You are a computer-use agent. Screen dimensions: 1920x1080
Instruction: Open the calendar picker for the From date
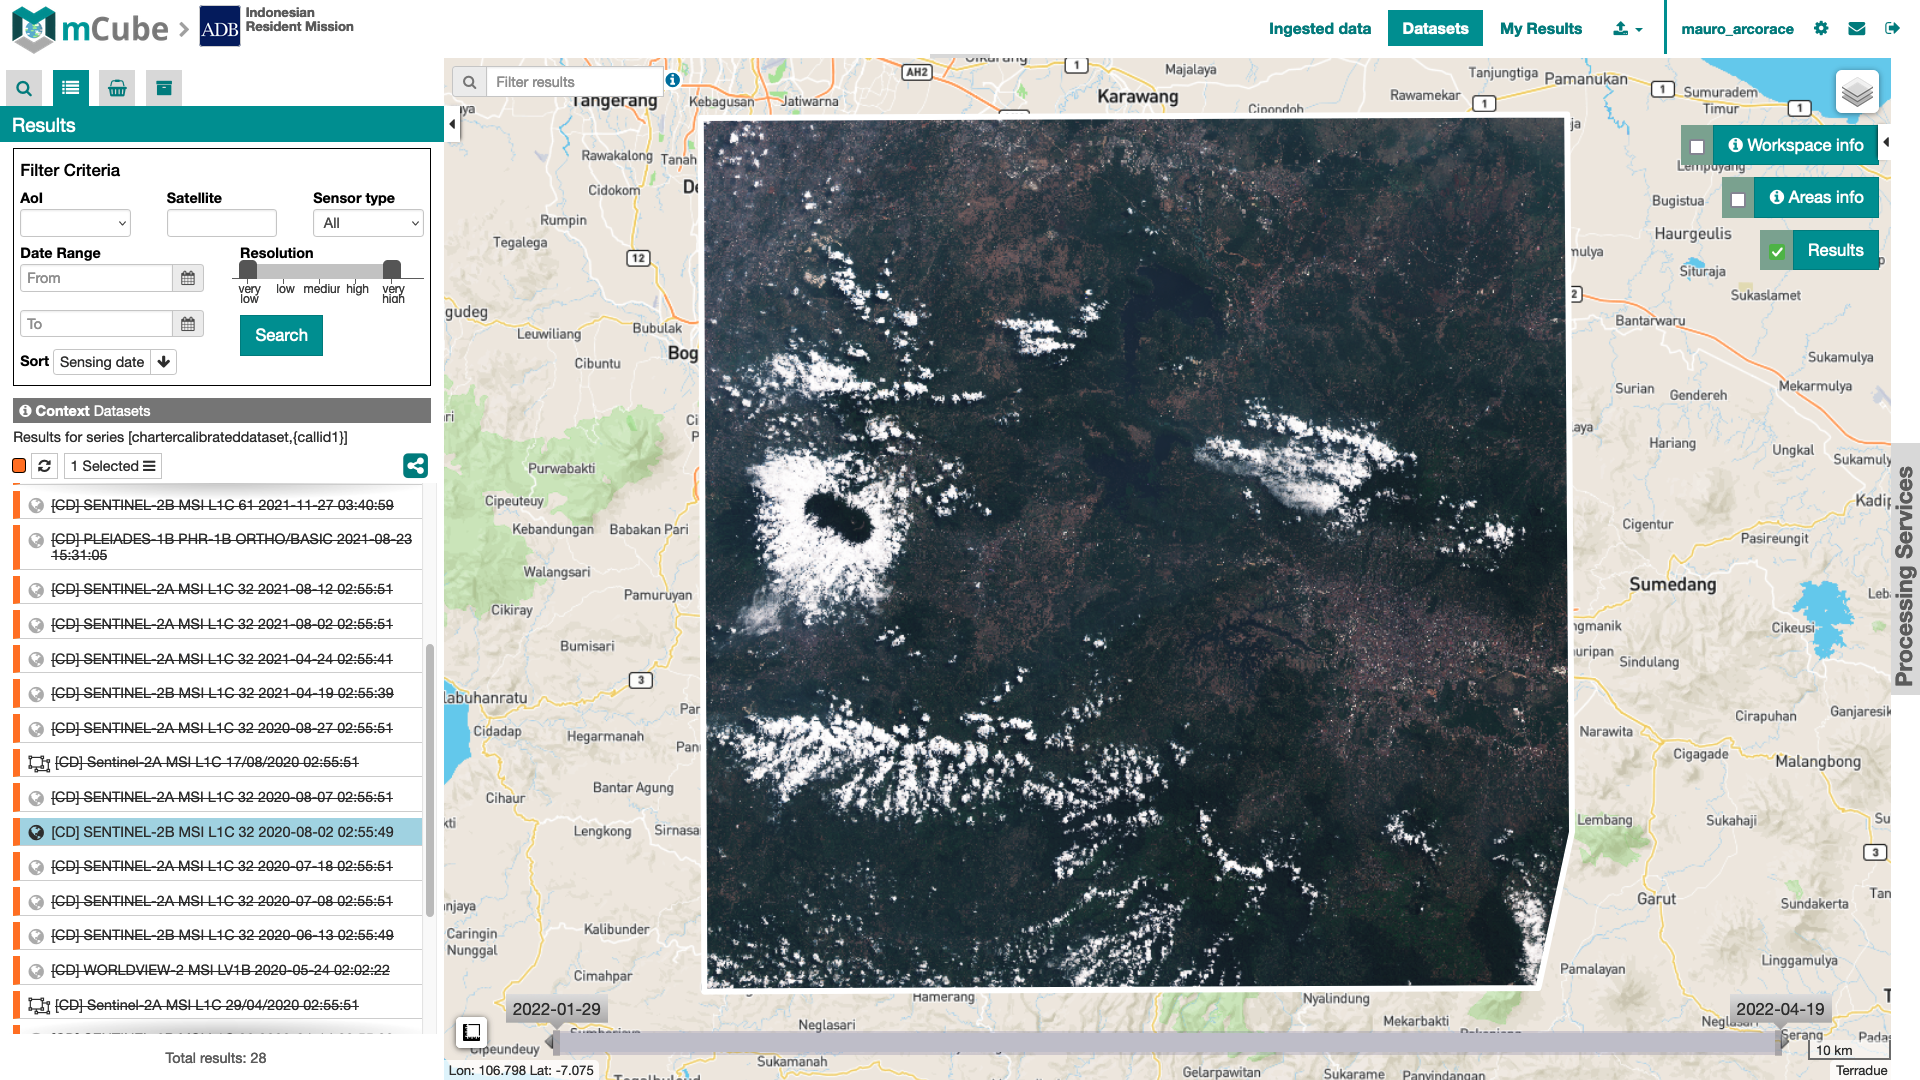click(x=187, y=278)
